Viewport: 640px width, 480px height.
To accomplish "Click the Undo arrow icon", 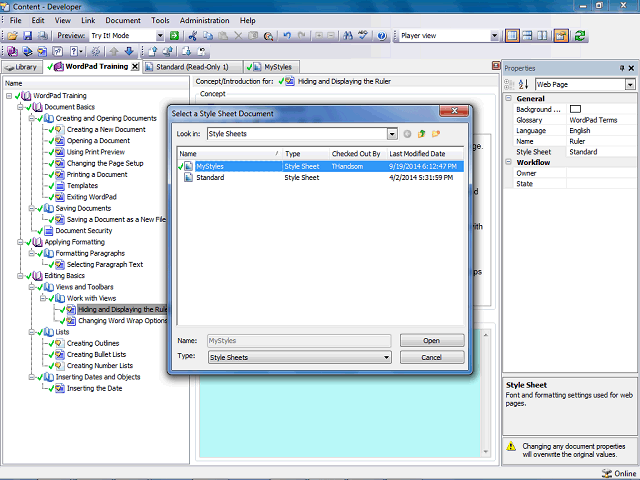I will click(287, 36).
